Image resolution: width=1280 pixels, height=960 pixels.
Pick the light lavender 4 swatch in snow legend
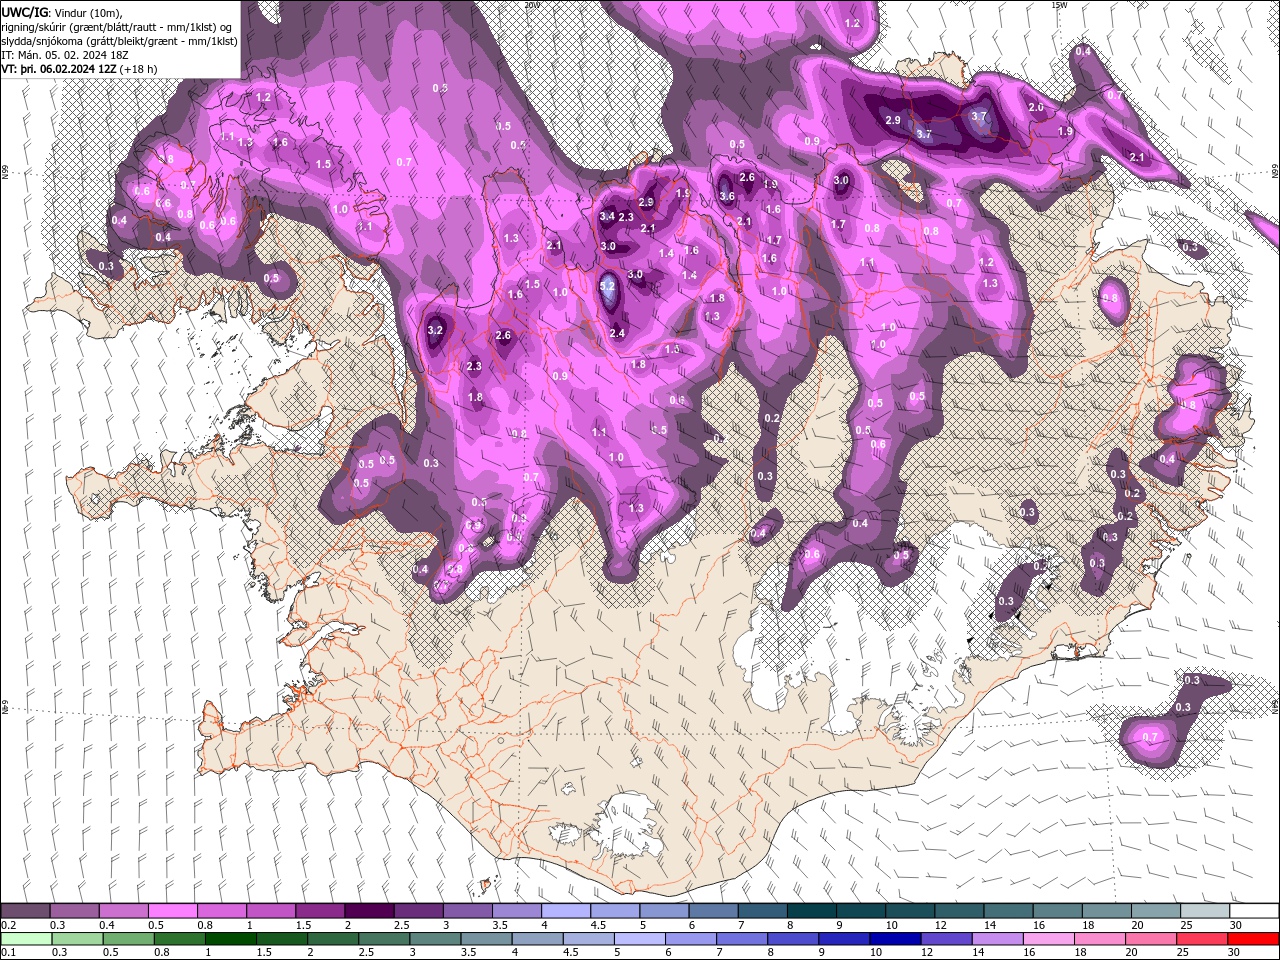[566, 911]
